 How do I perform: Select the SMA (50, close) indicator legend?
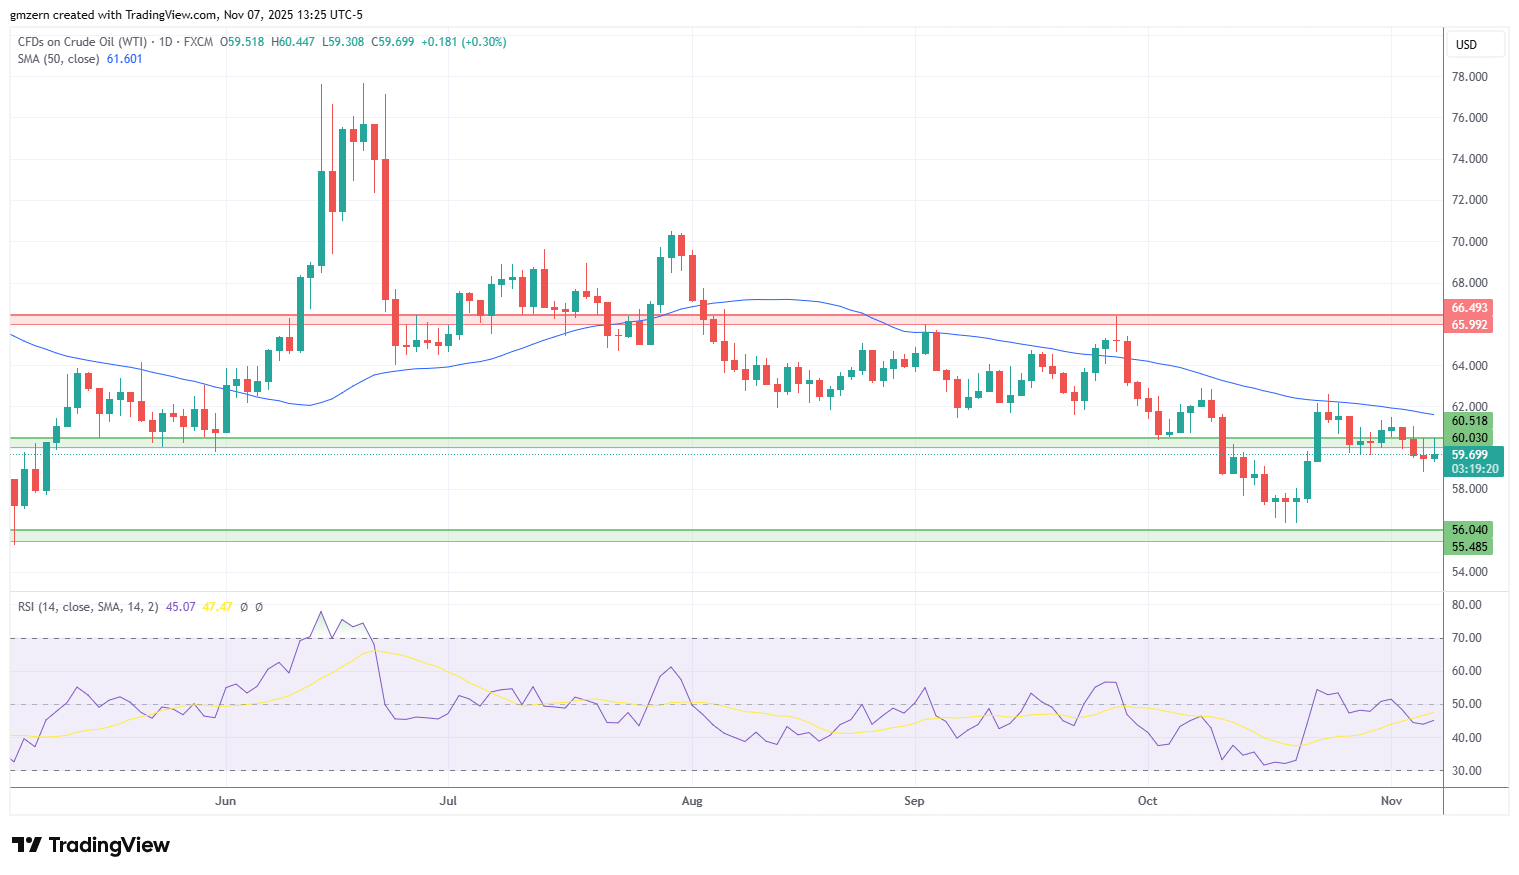59,59
